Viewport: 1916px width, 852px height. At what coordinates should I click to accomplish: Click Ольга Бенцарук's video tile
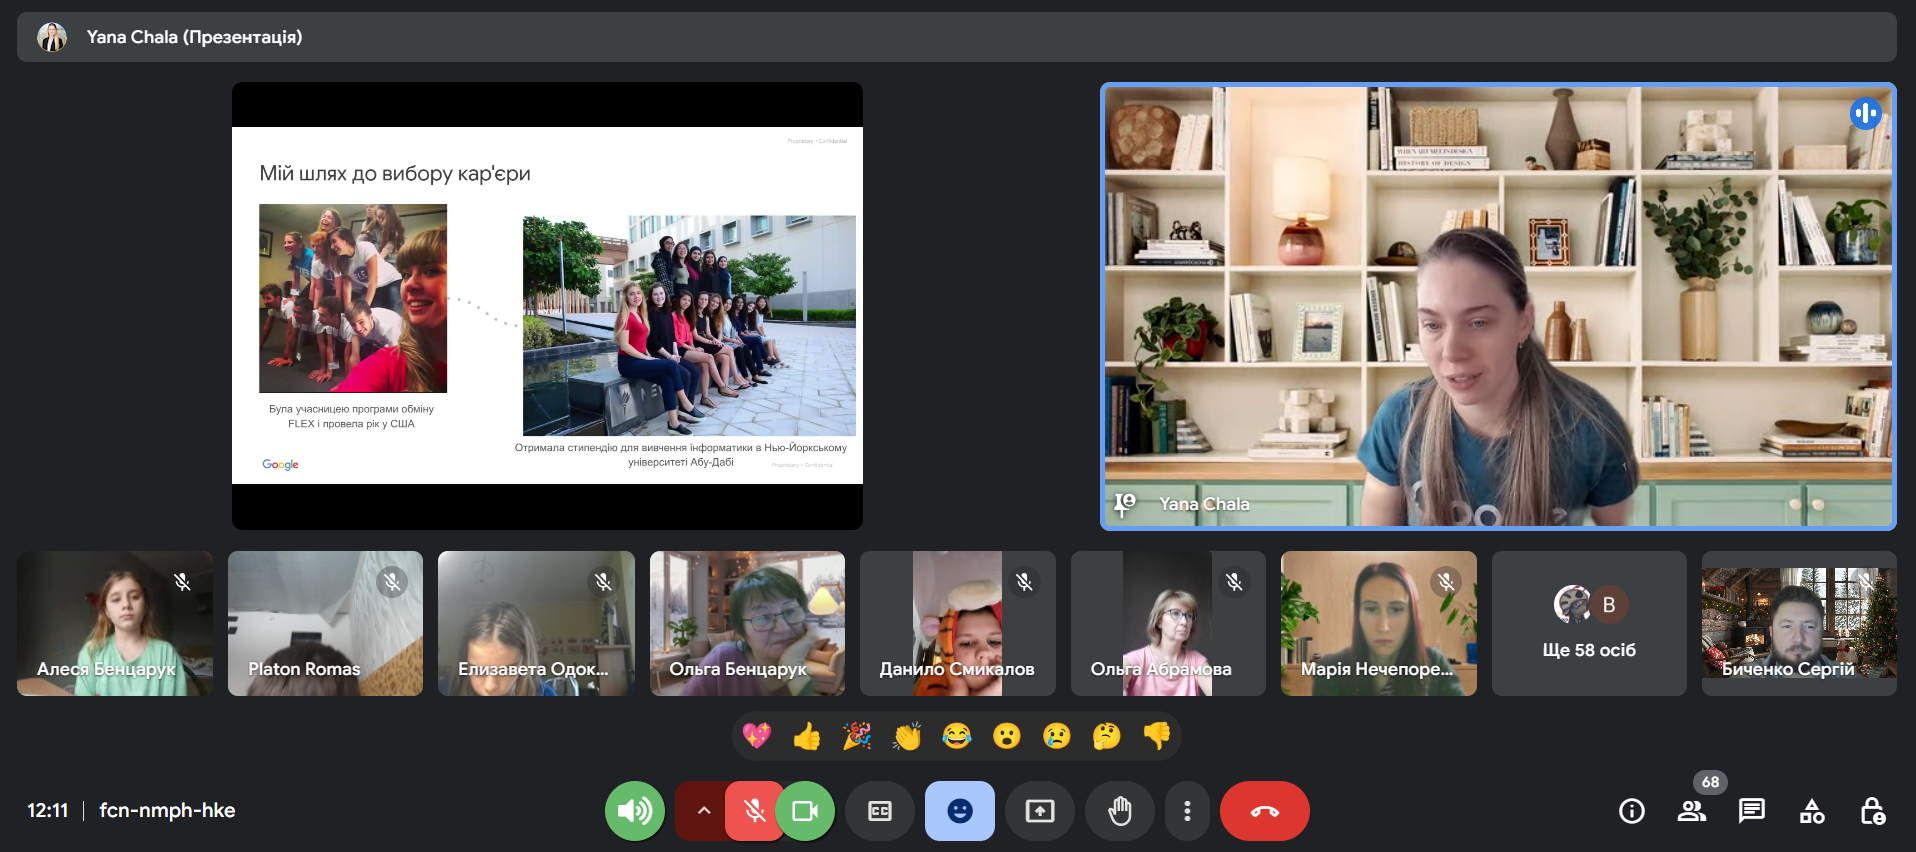point(747,623)
